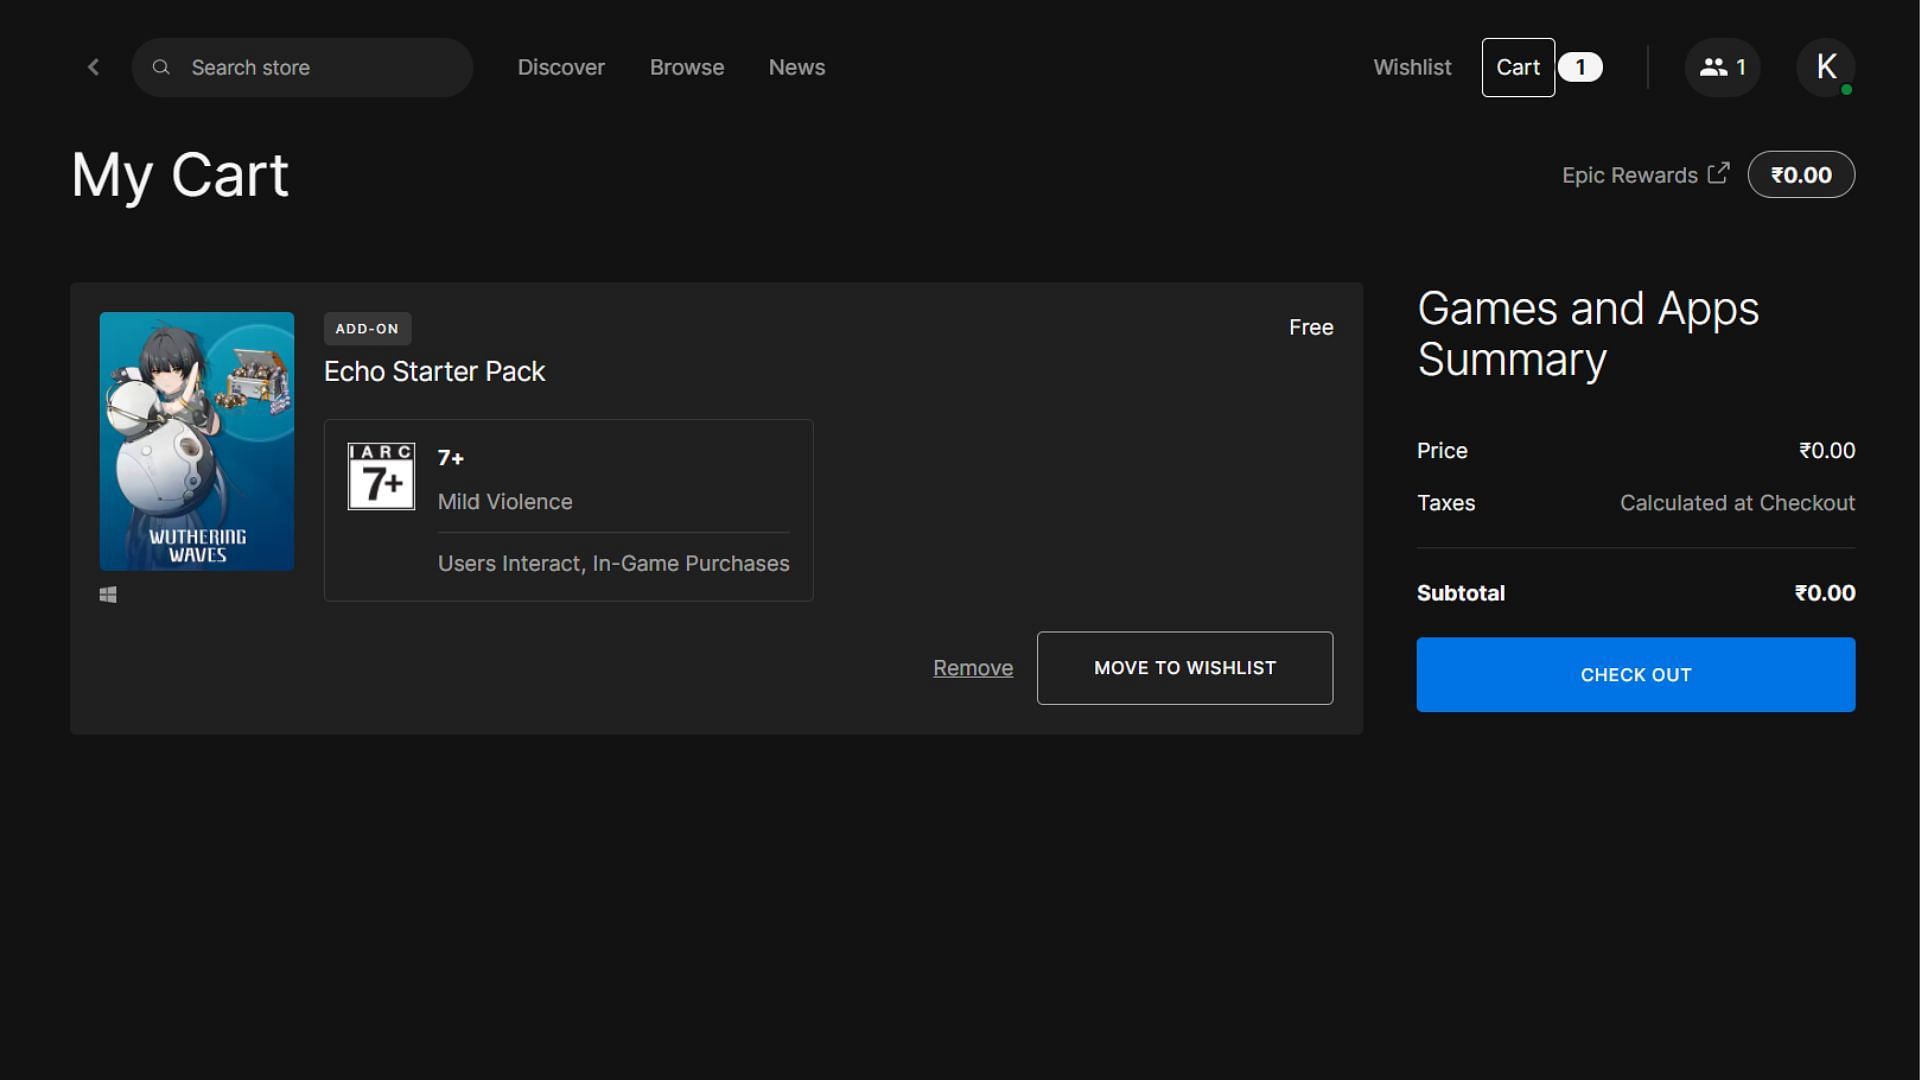Click Users Interact, In-Game Purchases text

pyautogui.click(x=613, y=564)
